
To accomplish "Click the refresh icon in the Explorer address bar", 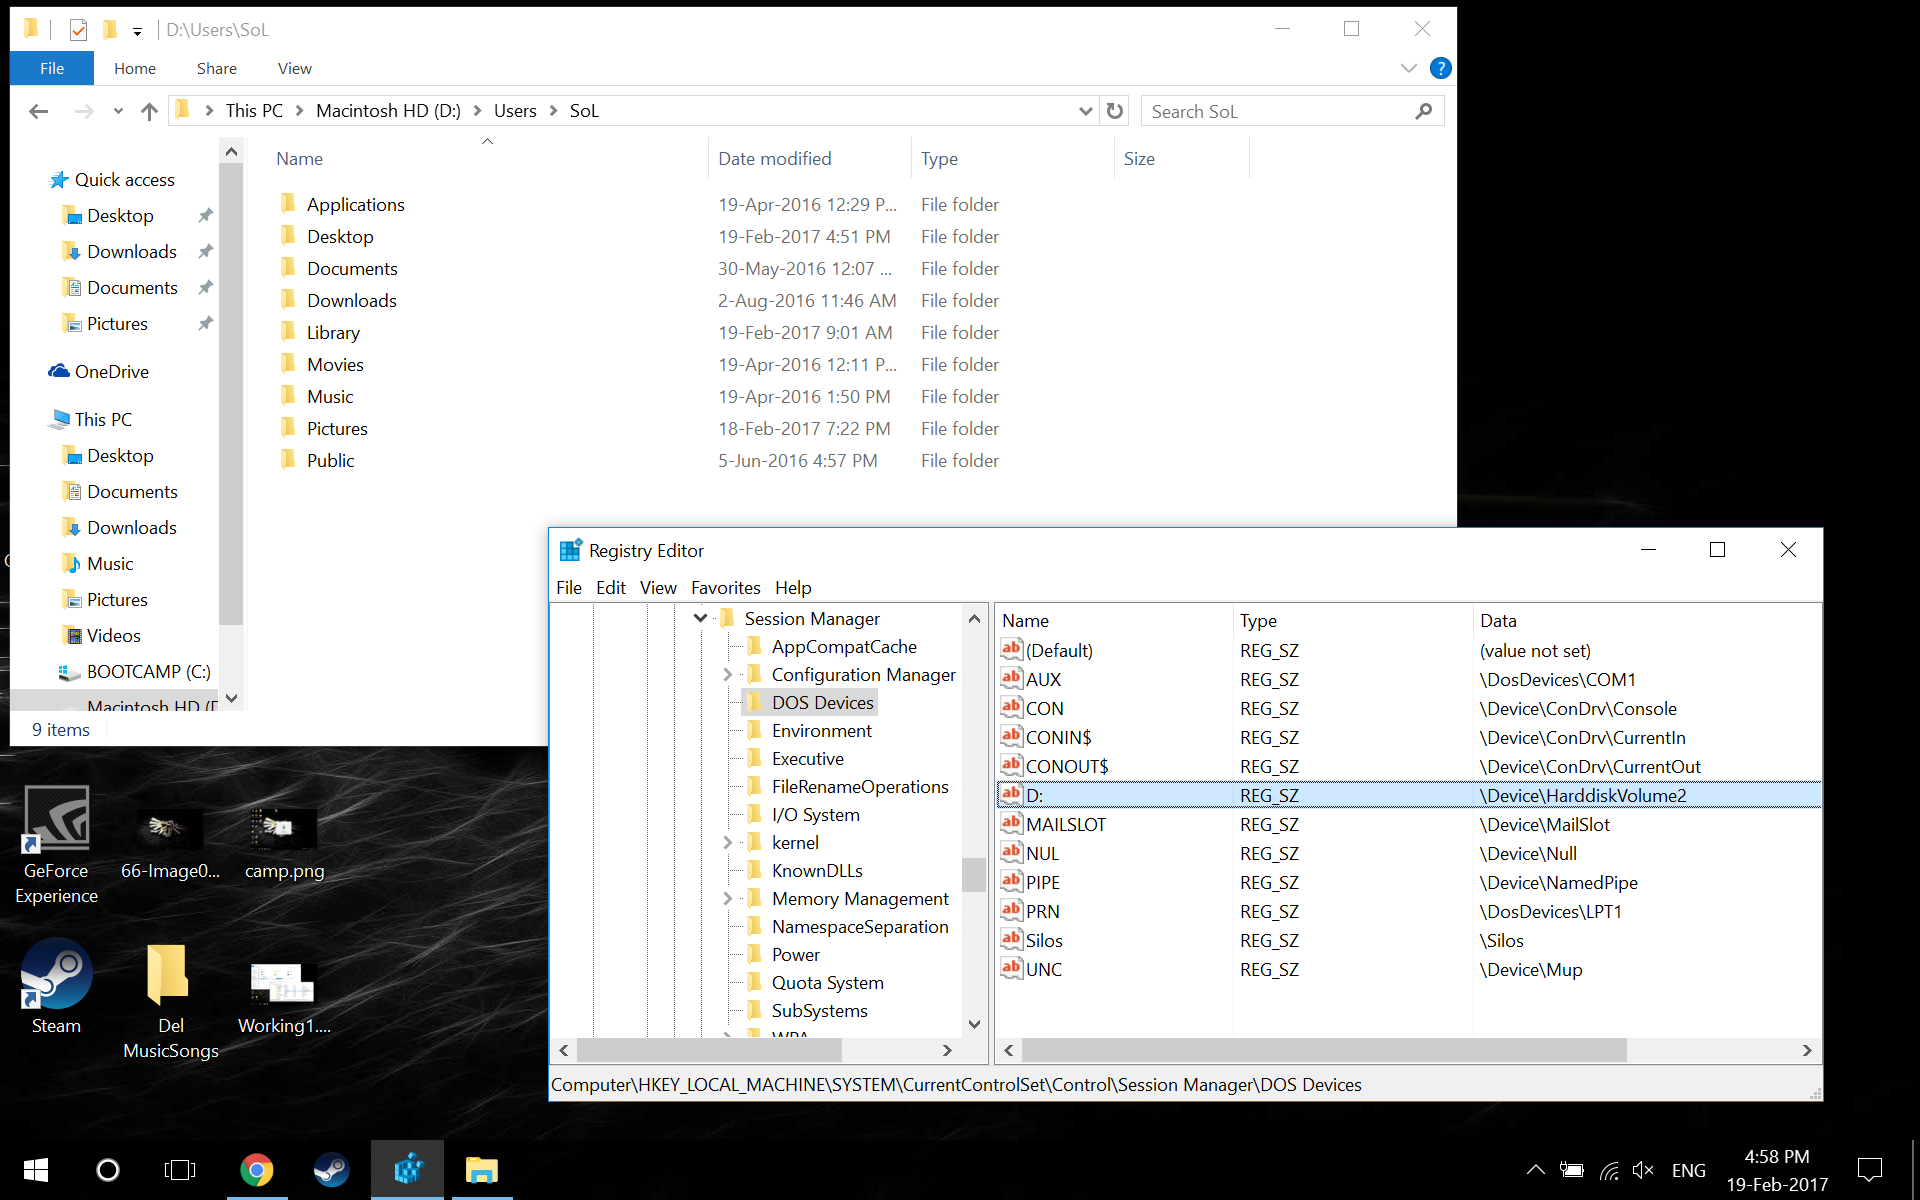I will tap(1115, 110).
